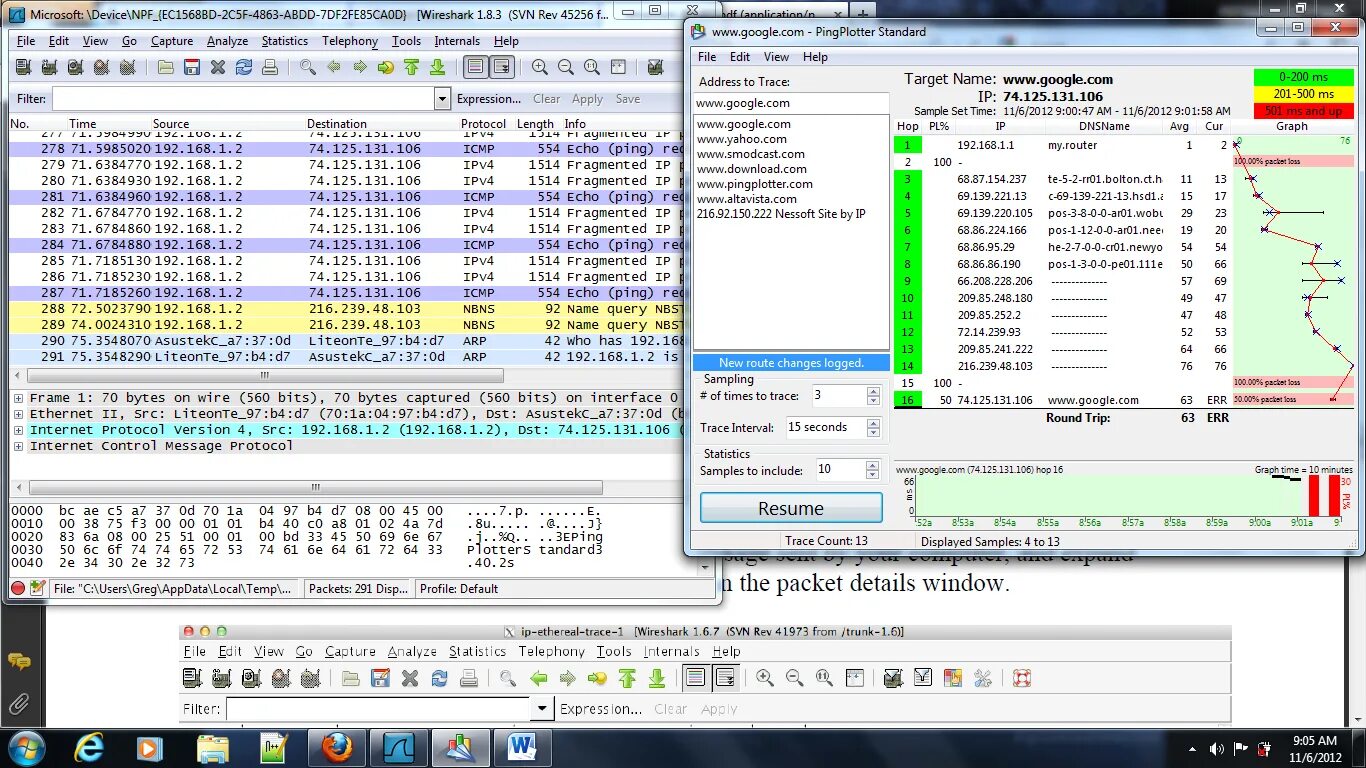Open Wireshark's Statistics menu
The width and height of the screenshot is (1366, 768).
(285, 41)
